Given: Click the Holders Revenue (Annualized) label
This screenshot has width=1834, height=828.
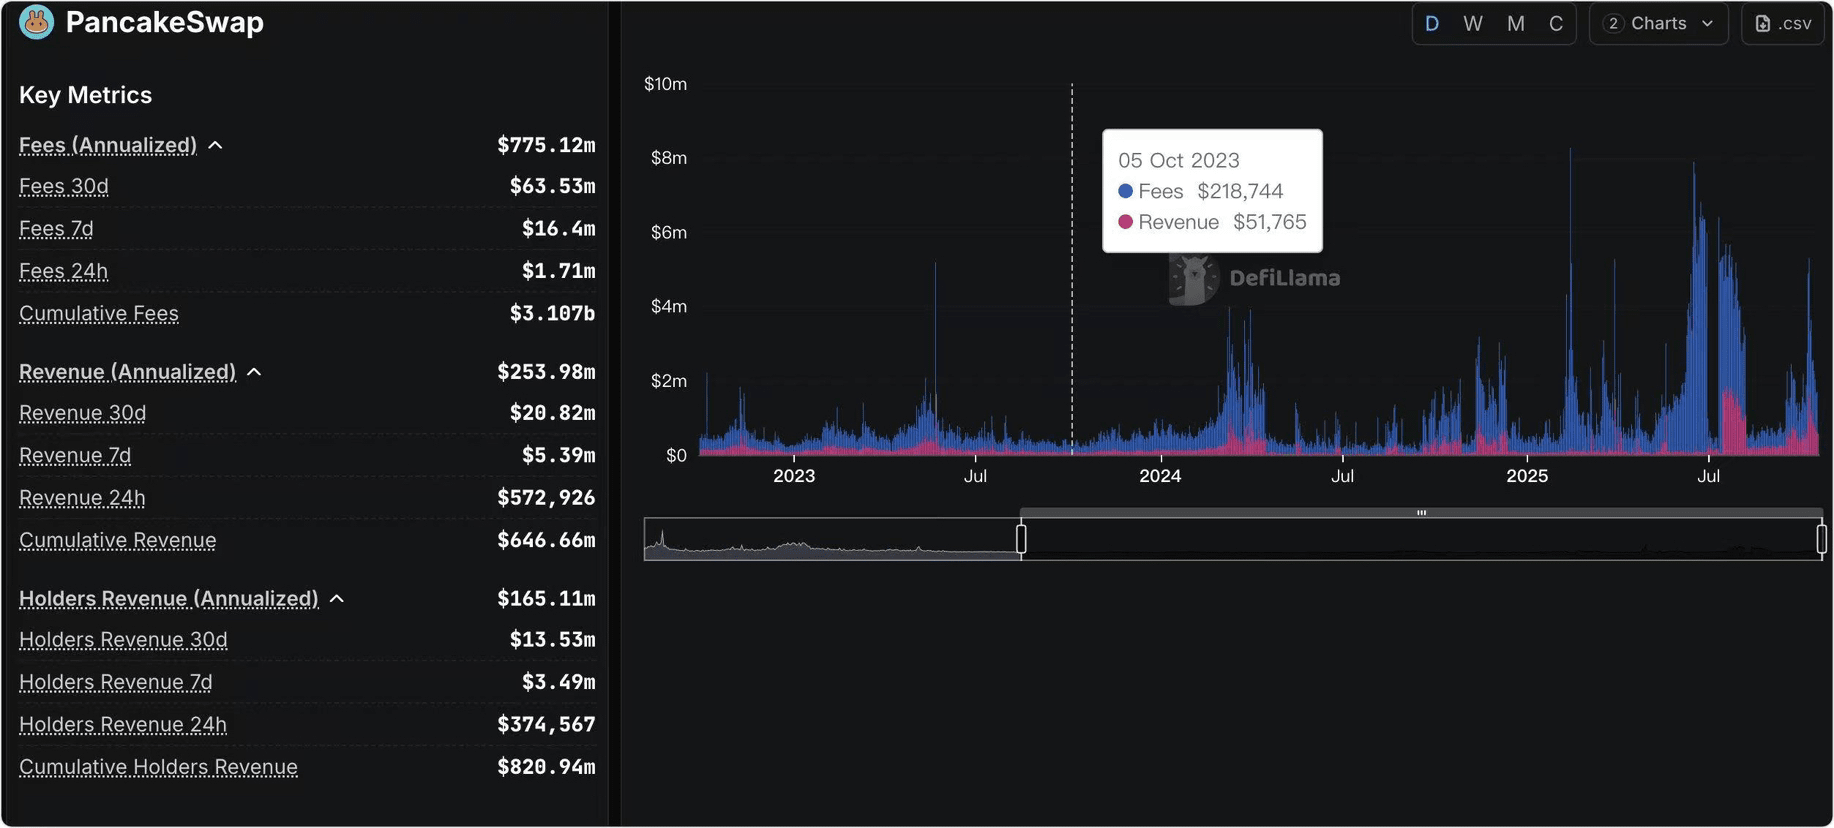Looking at the screenshot, I should [168, 598].
